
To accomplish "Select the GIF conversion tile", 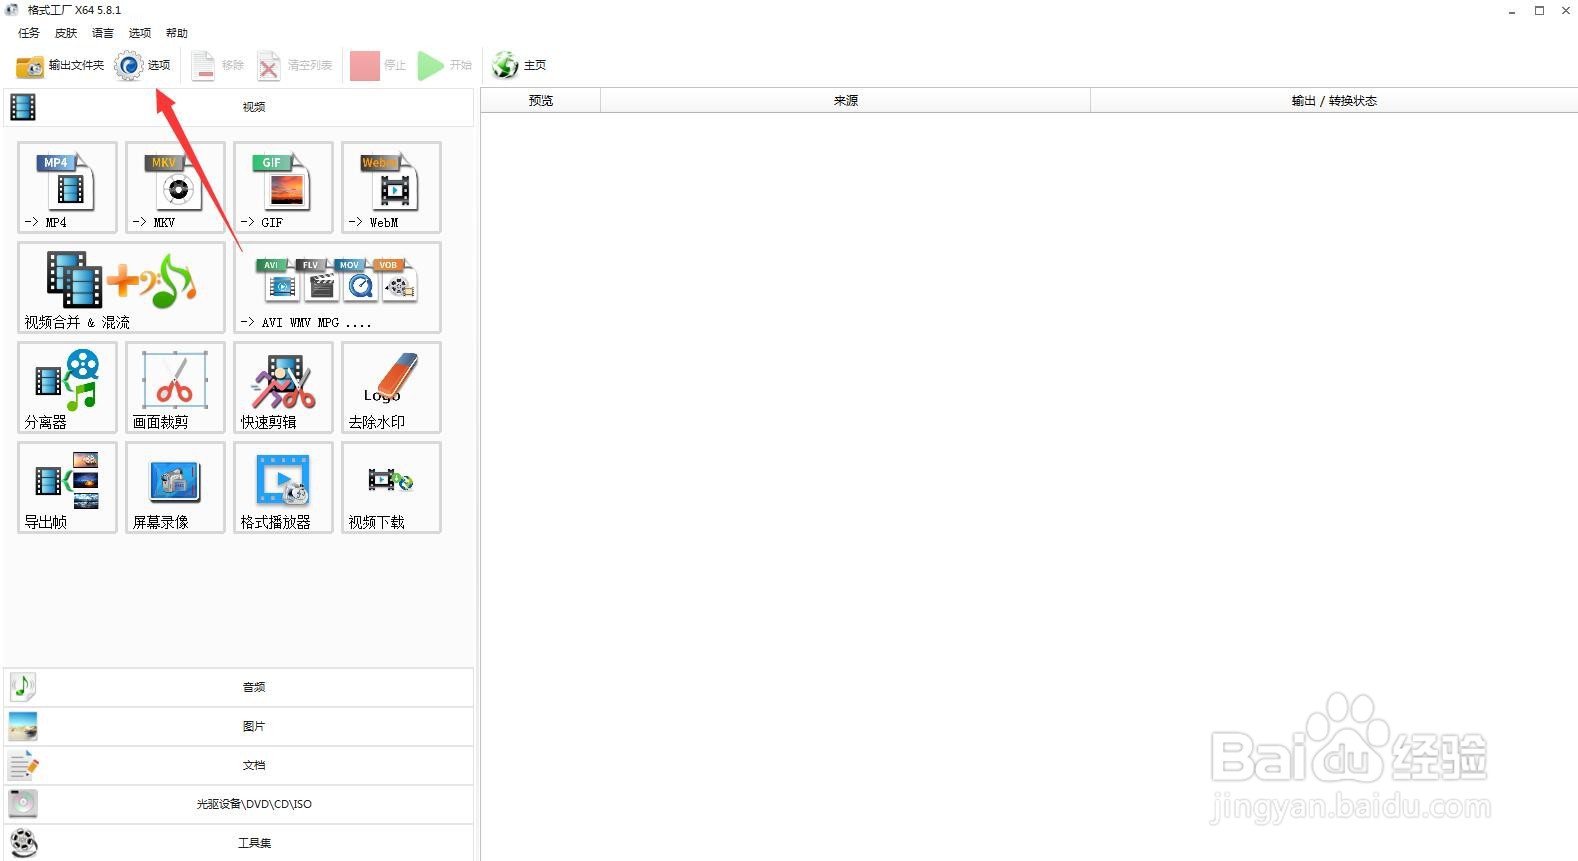I will pos(283,187).
